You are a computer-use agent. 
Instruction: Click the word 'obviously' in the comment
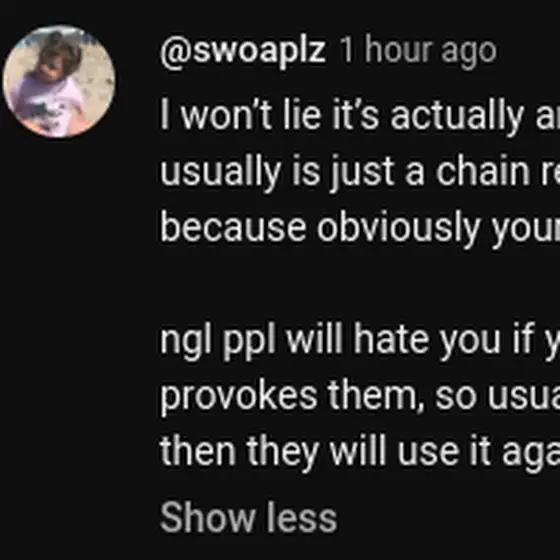click(398, 228)
